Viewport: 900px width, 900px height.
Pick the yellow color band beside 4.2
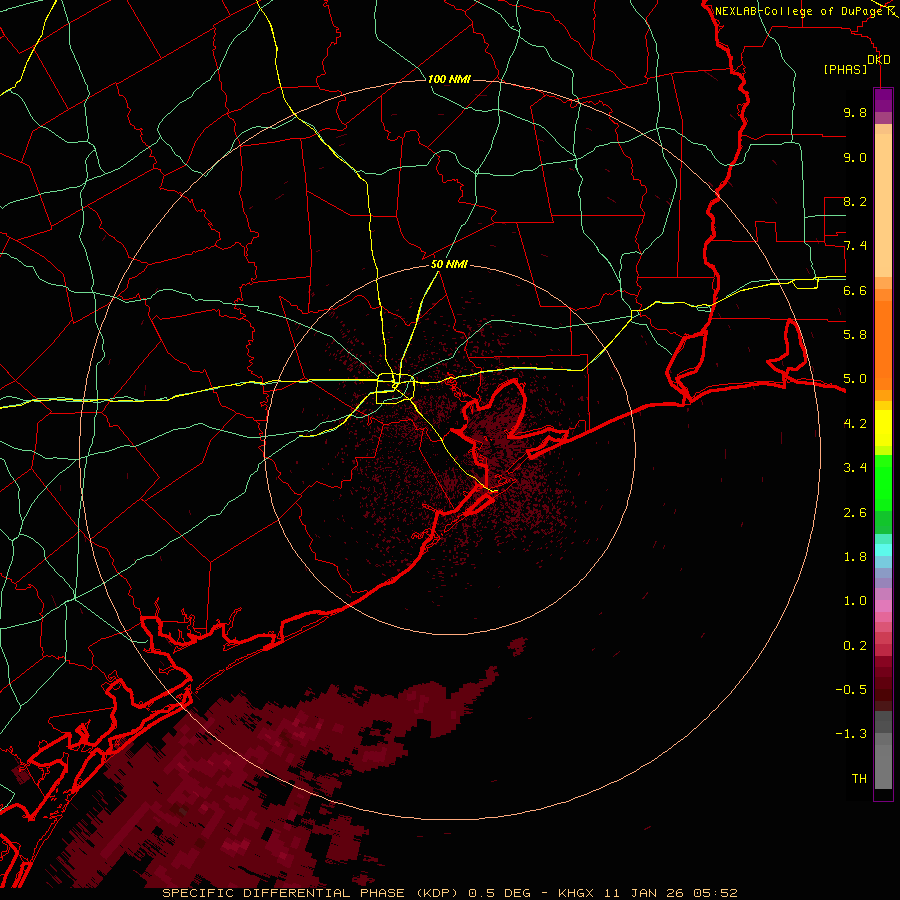(883, 428)
